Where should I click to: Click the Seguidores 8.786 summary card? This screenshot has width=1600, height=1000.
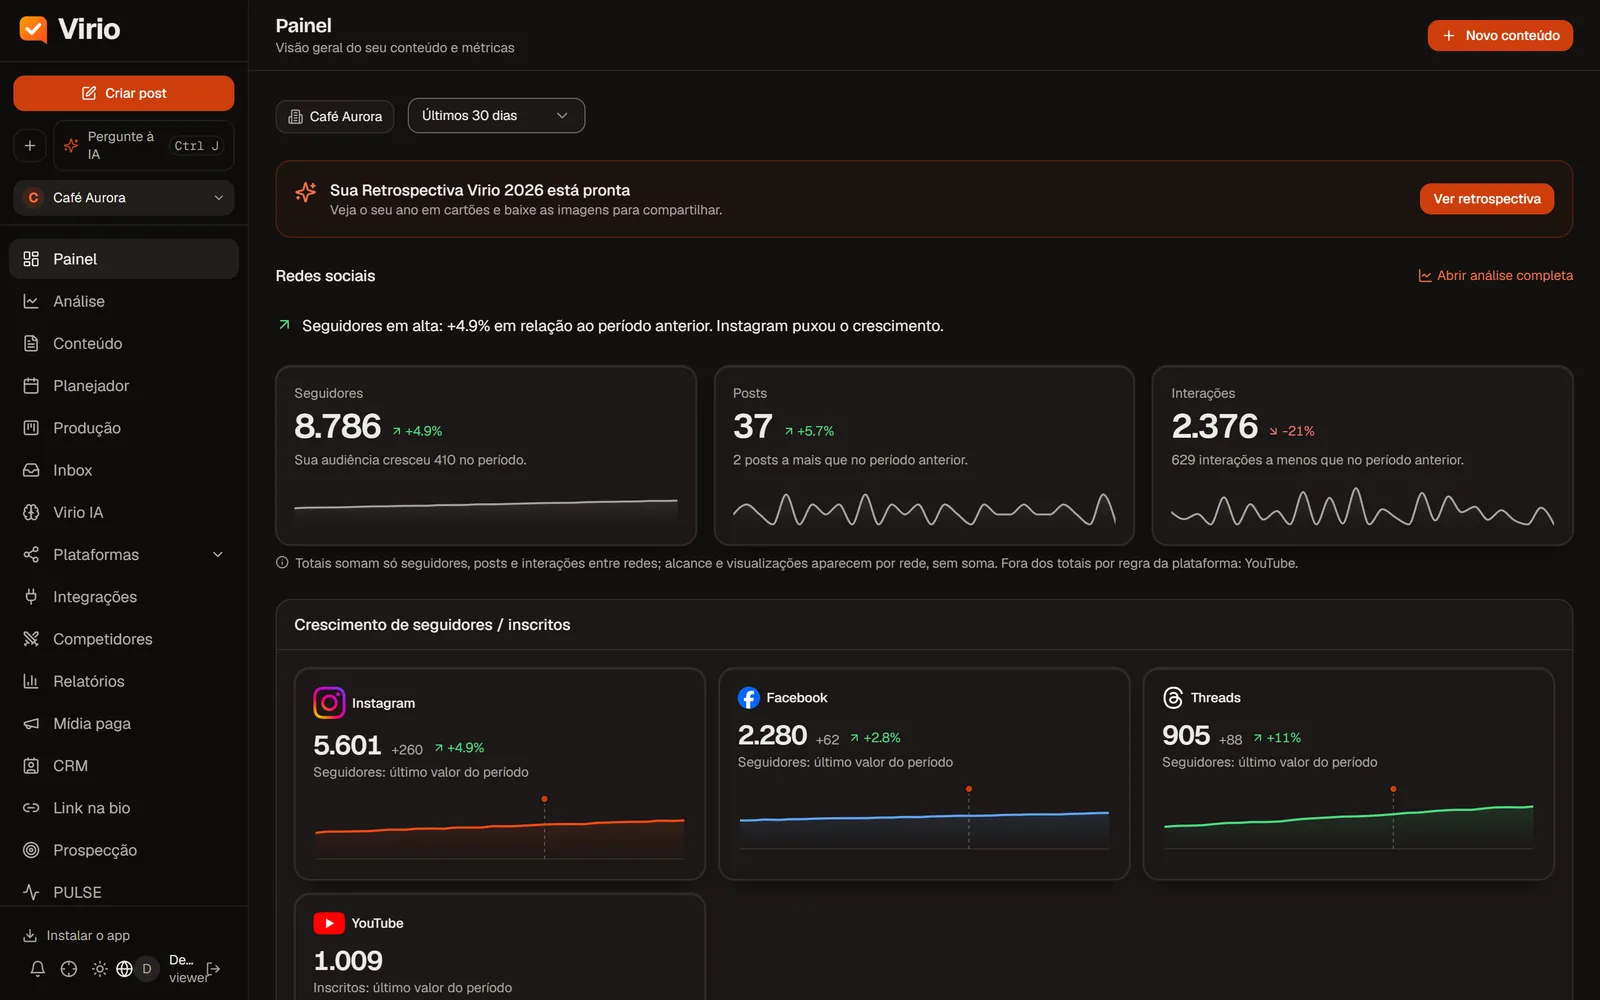(486, 455)
